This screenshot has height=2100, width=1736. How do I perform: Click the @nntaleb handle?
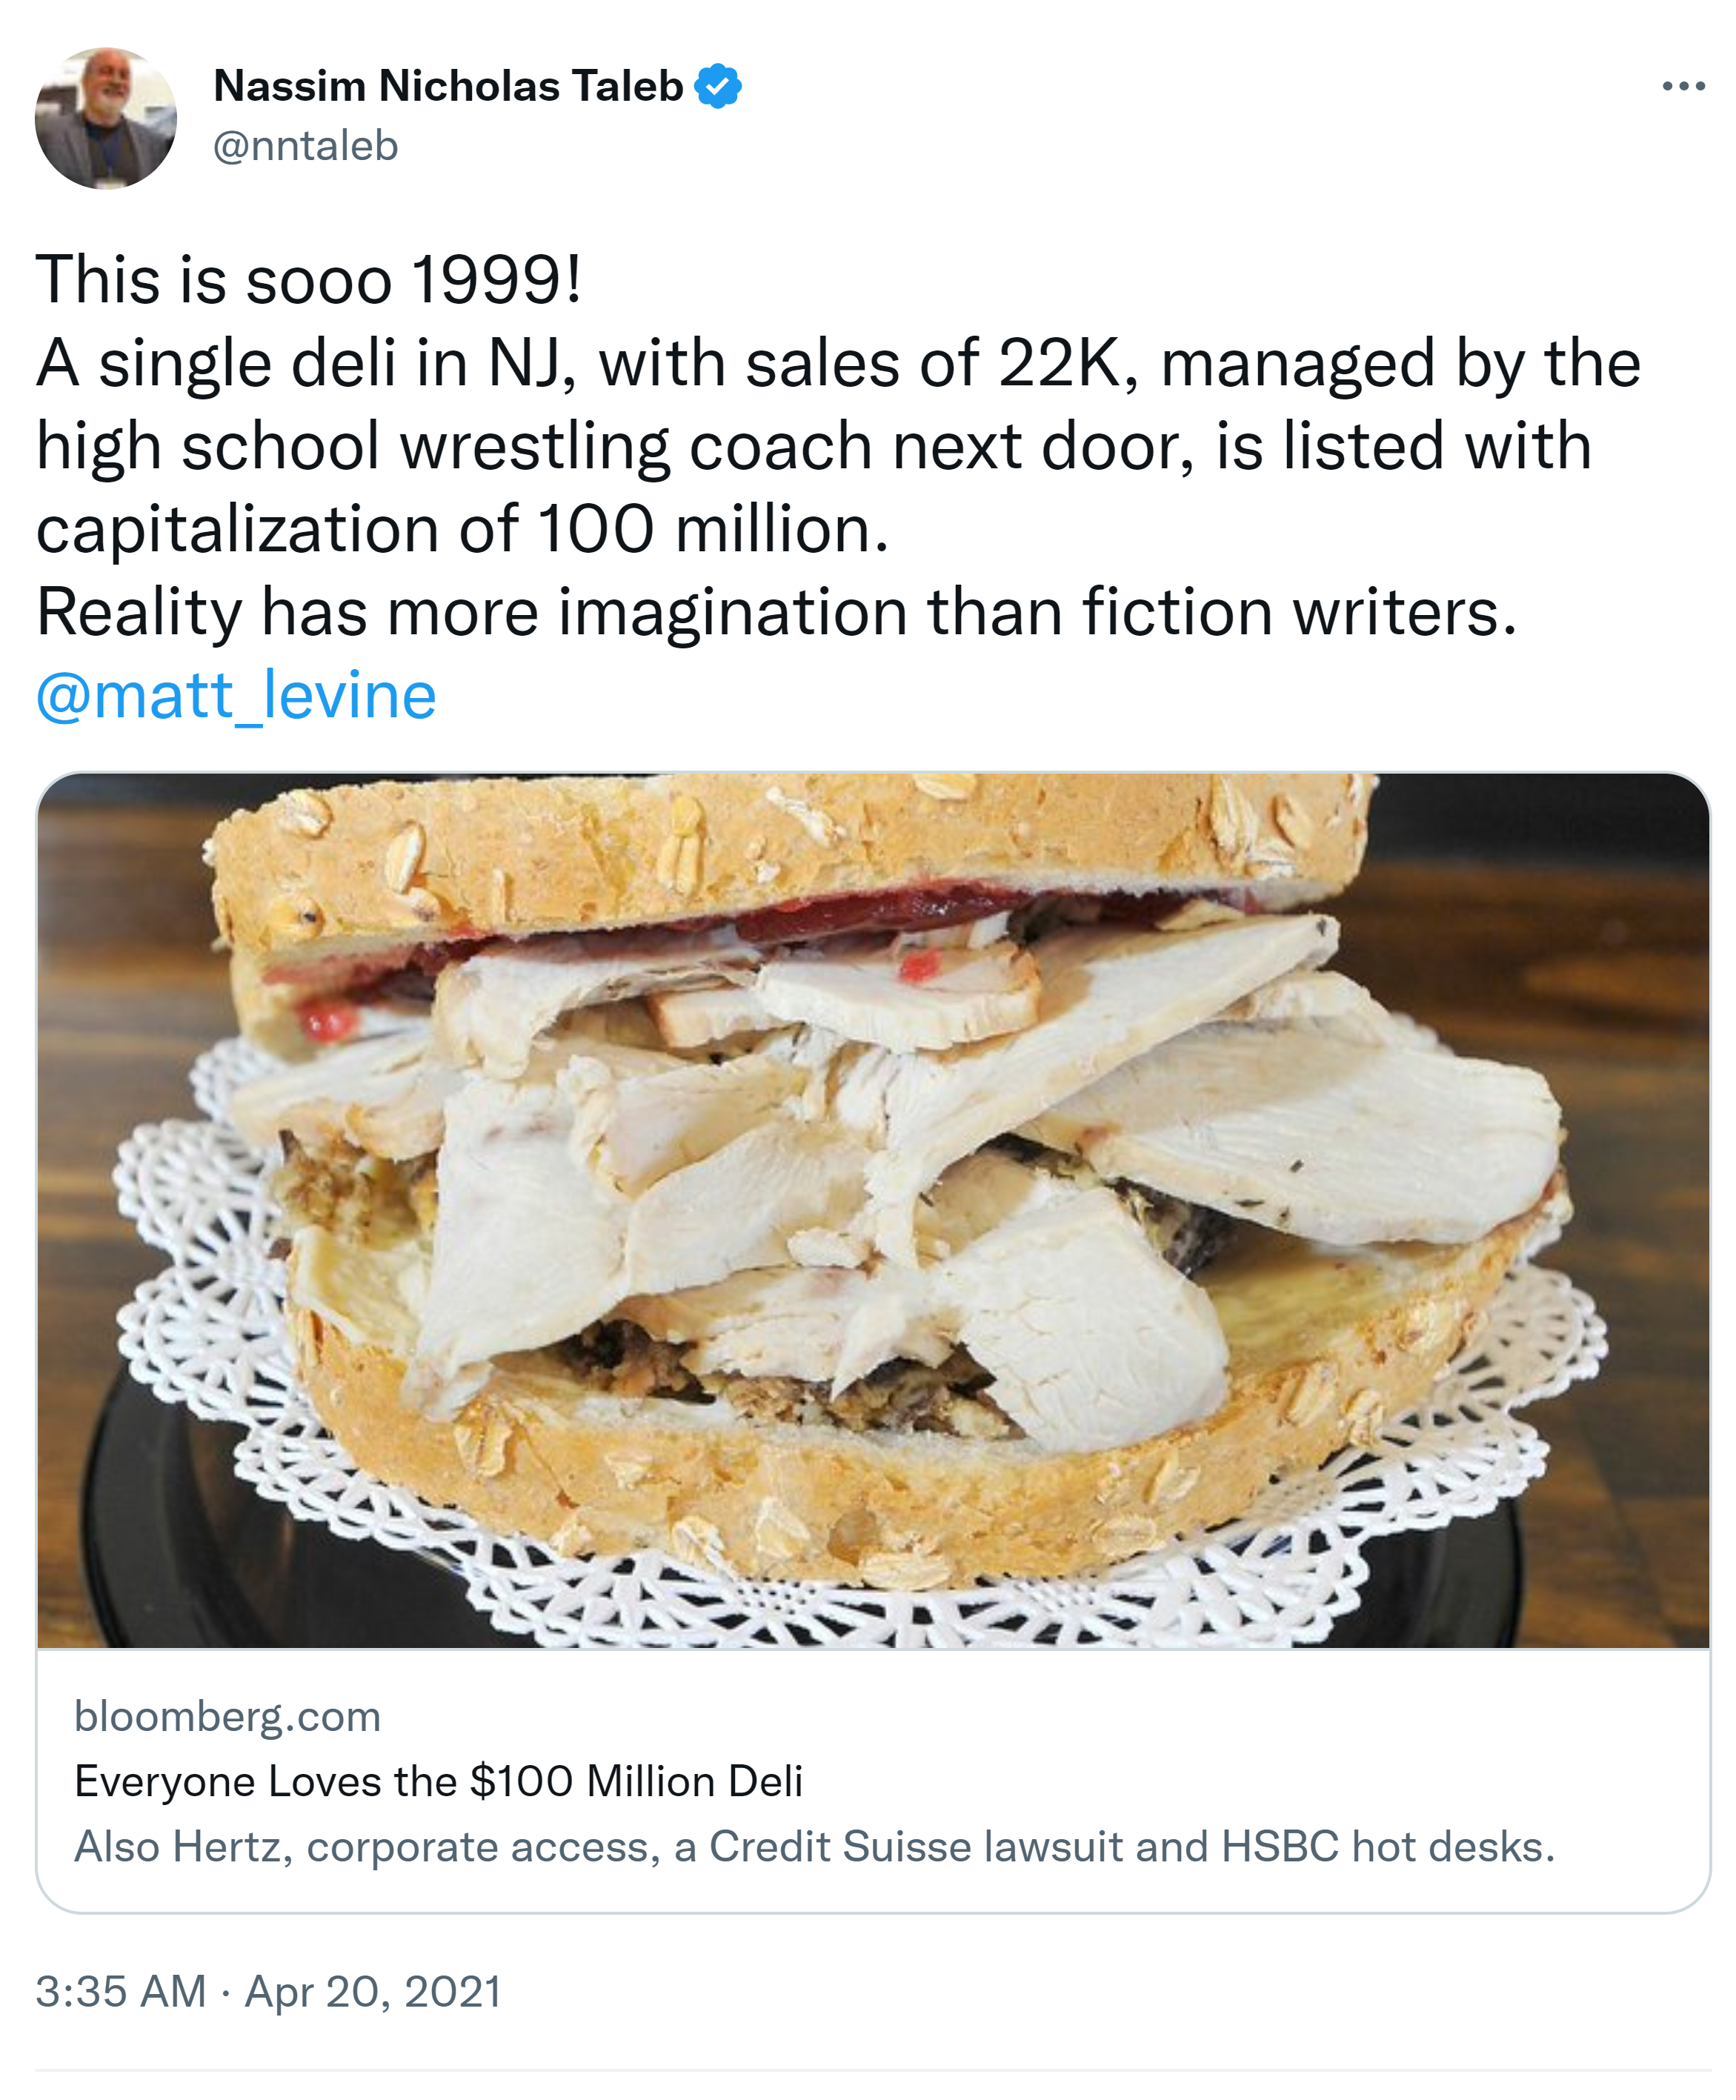click(x=306, y=146)
